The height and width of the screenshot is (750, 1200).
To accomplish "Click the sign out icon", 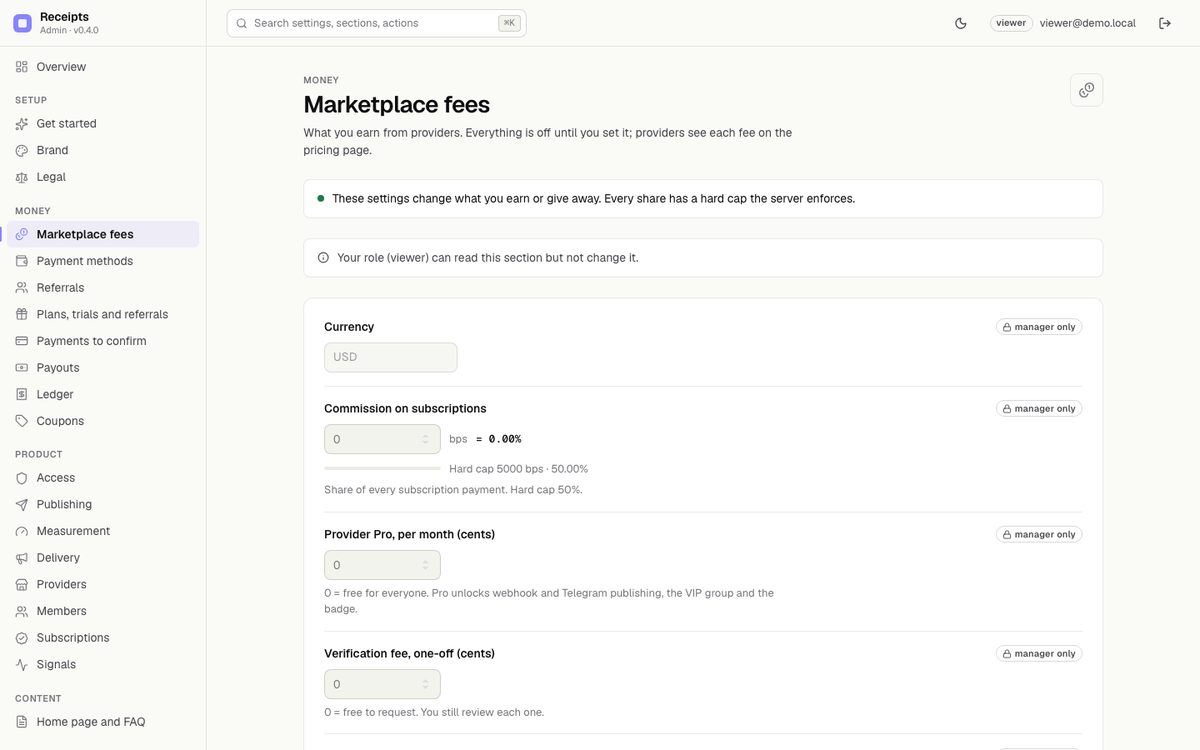I will pyautogui.click(x=1165, y=23).
